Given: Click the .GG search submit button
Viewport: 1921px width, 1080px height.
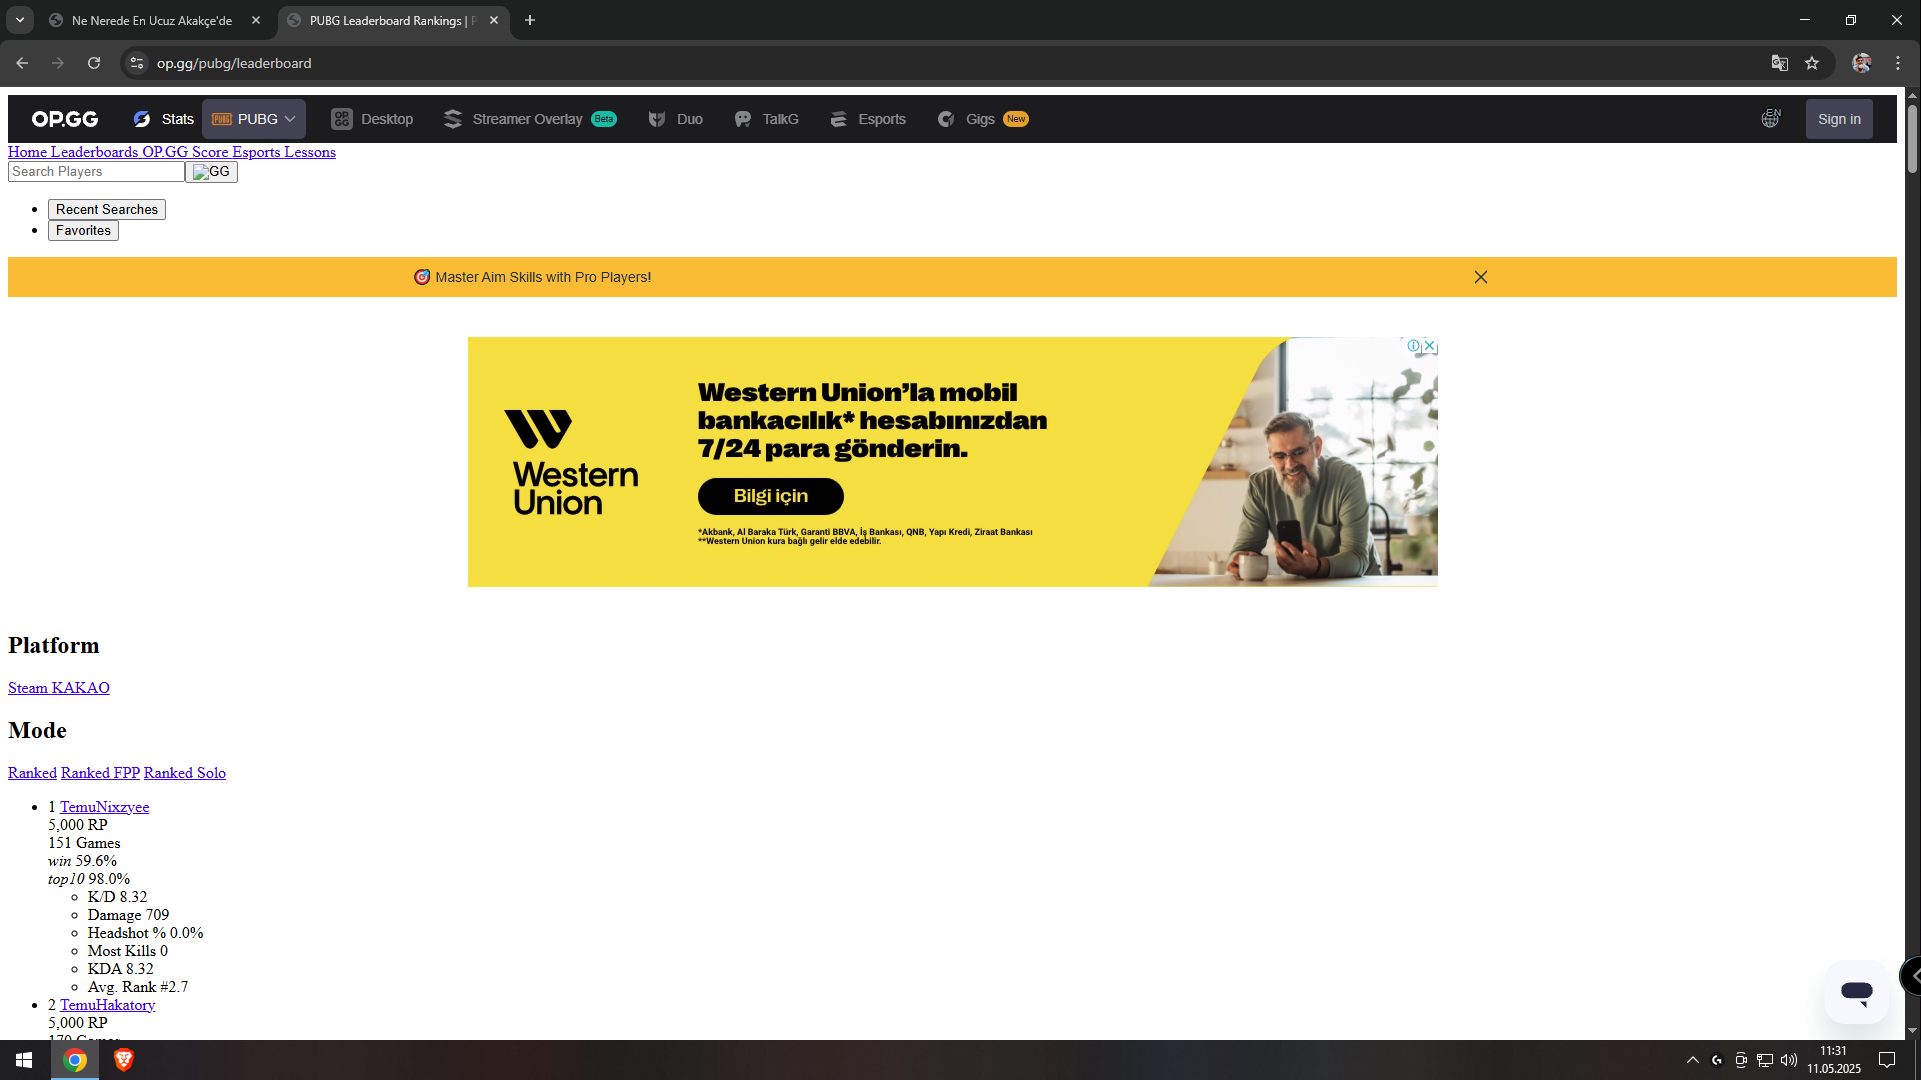Looking at the screenshot, I should [x=211, y=172].
